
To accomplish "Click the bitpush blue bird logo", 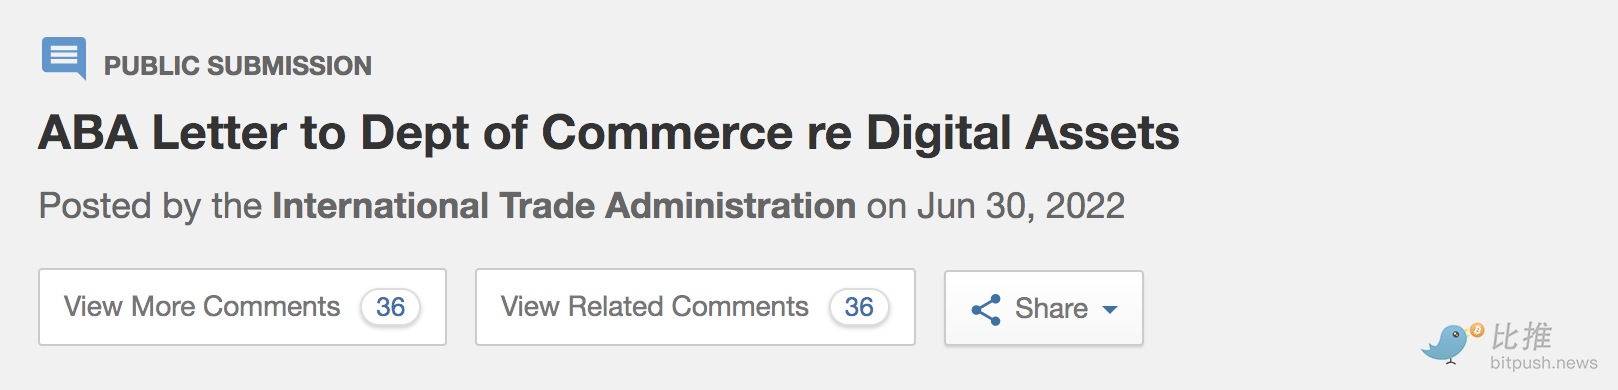I will point(1445,343).
